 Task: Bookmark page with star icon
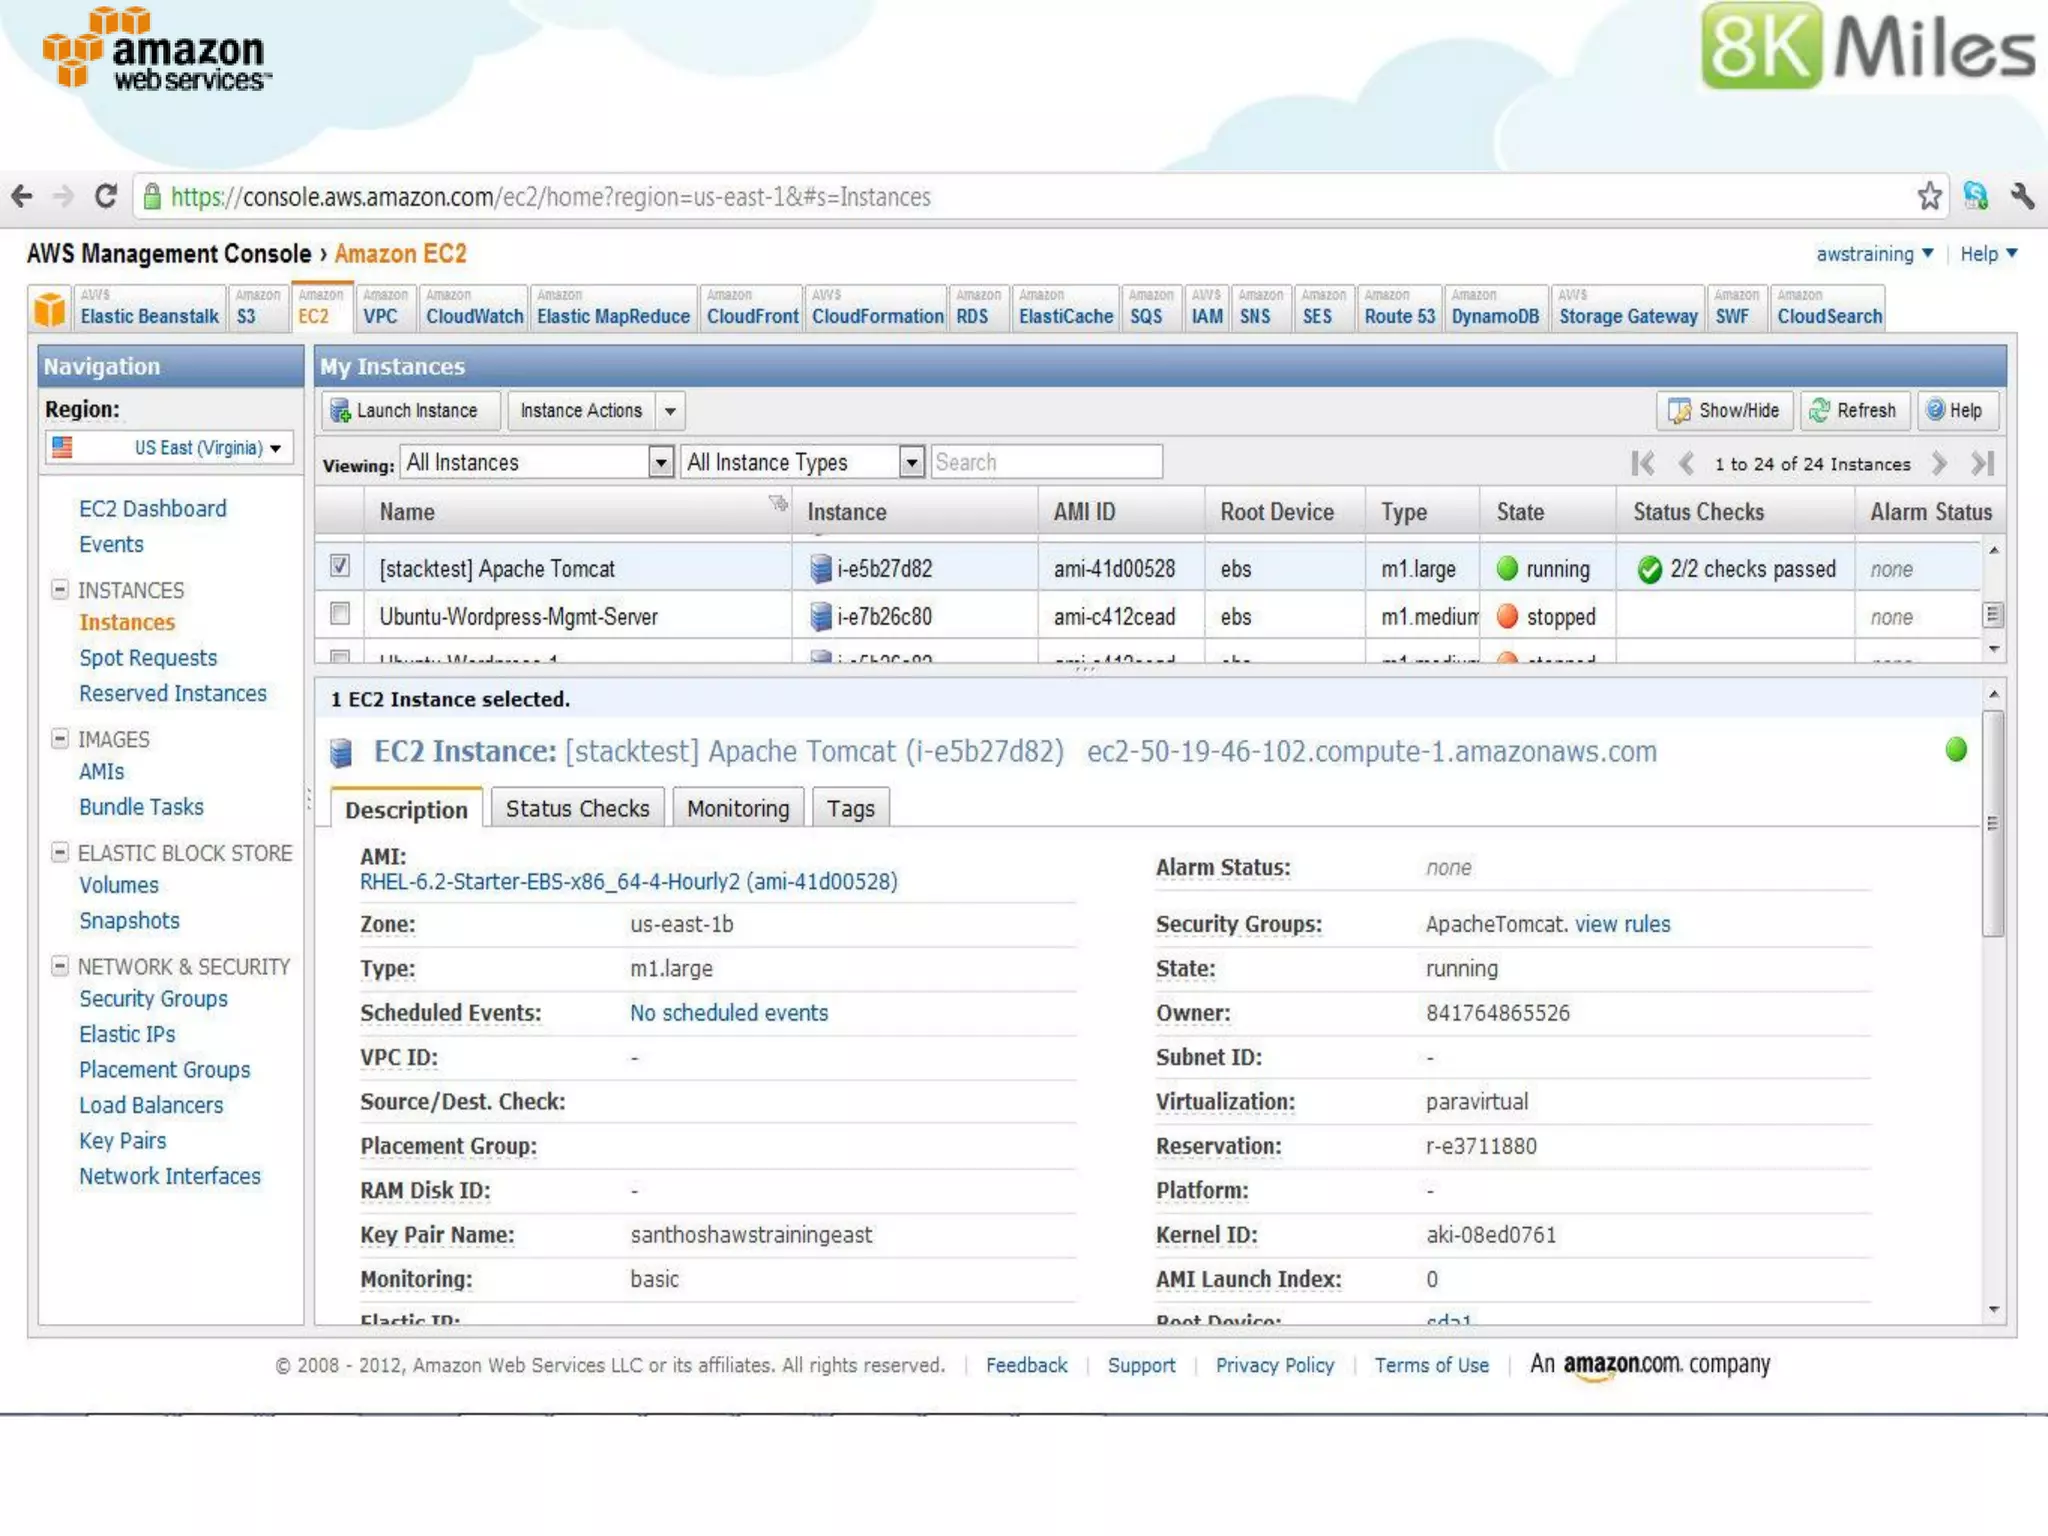click(x=1929, y=196)
